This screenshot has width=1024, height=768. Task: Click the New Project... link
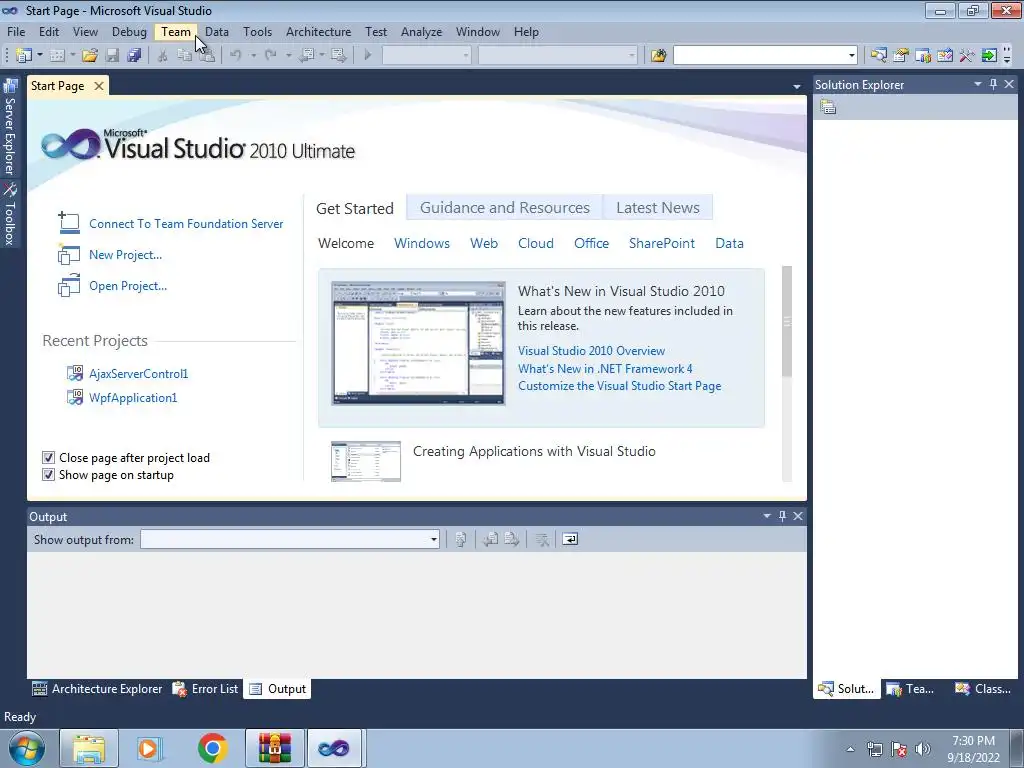(125, 255)
